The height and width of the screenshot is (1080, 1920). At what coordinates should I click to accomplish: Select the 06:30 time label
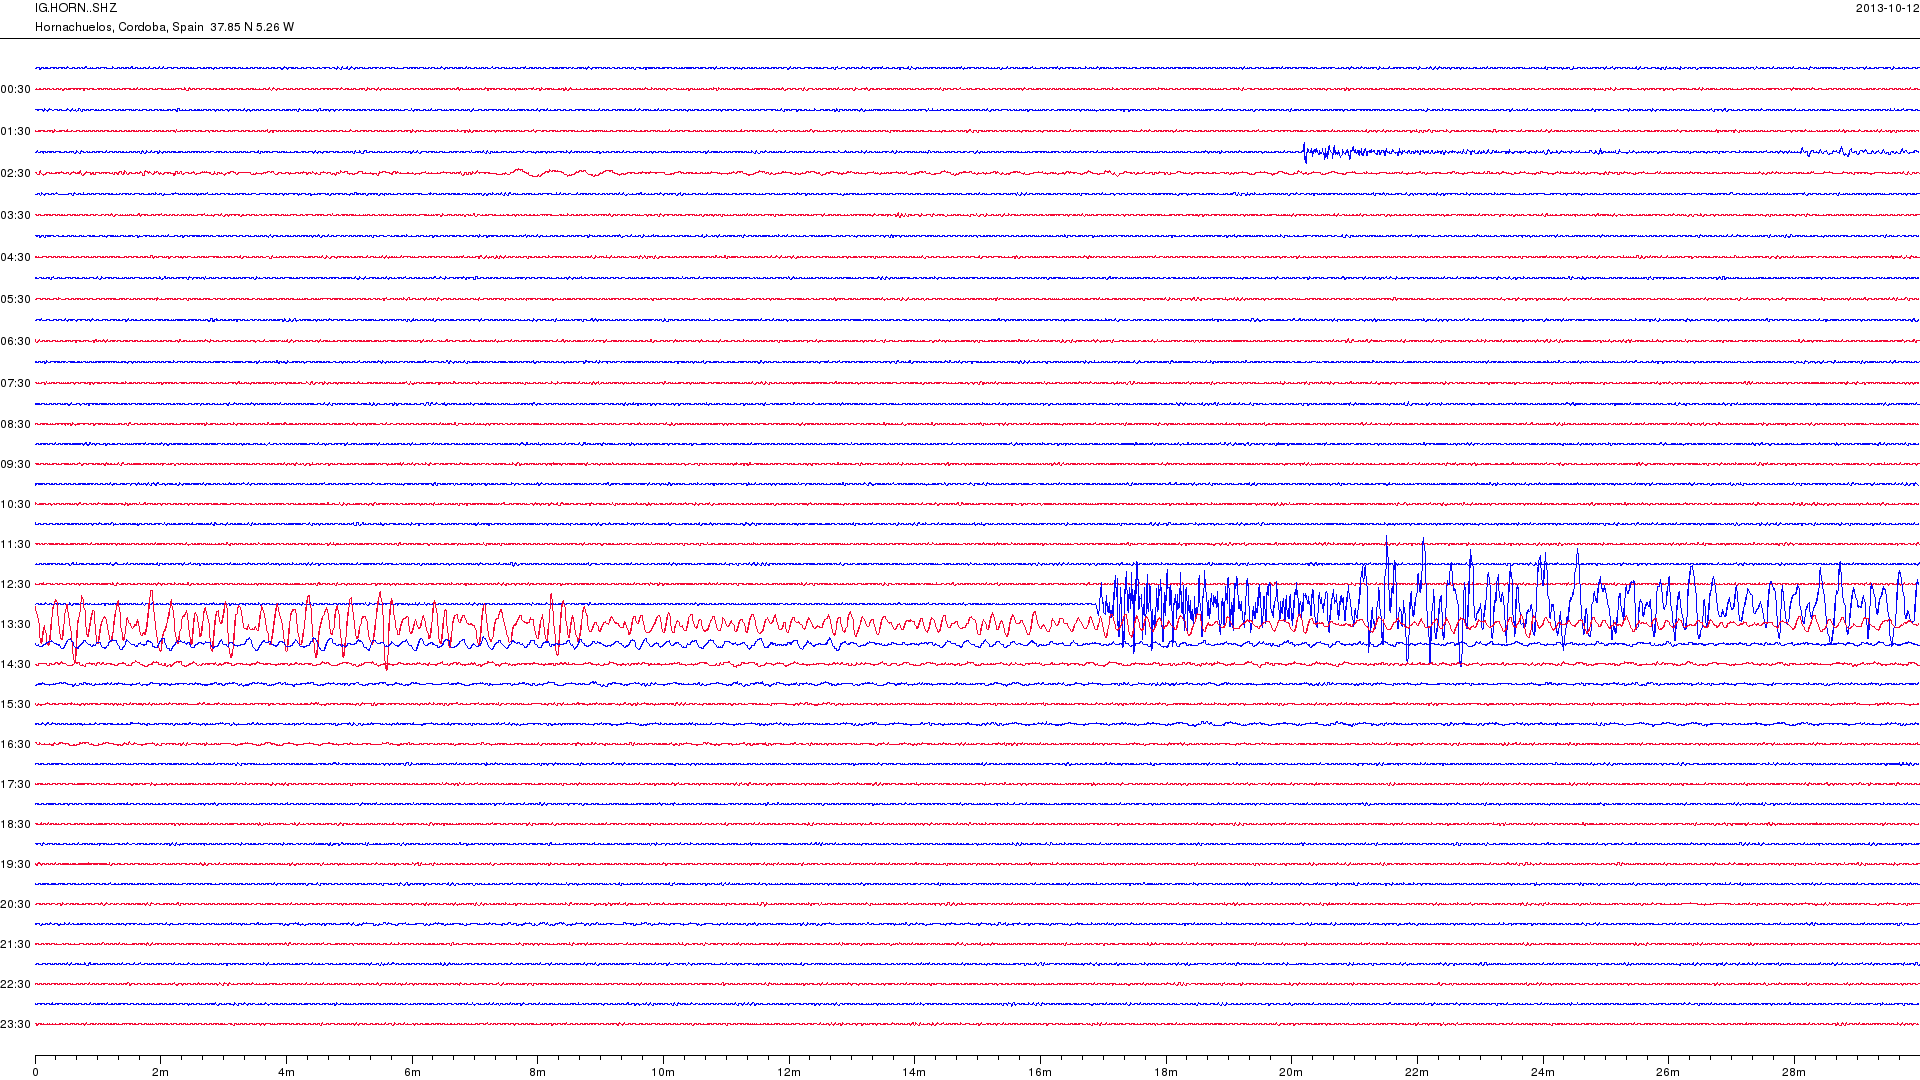(x=16, y=341)
